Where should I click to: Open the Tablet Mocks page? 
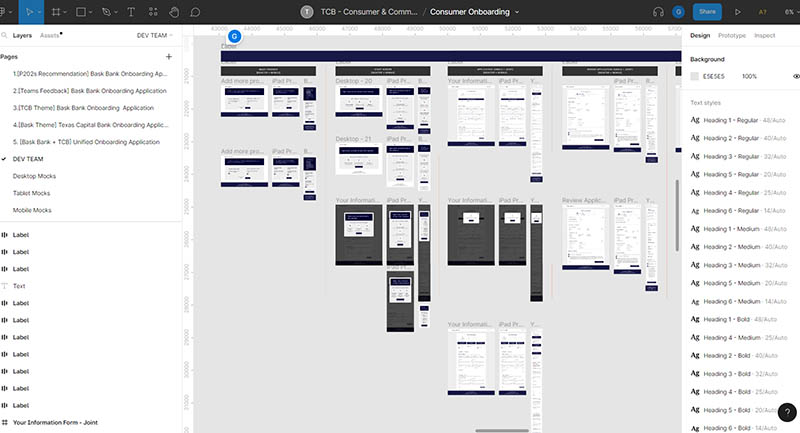coord(35,193)
